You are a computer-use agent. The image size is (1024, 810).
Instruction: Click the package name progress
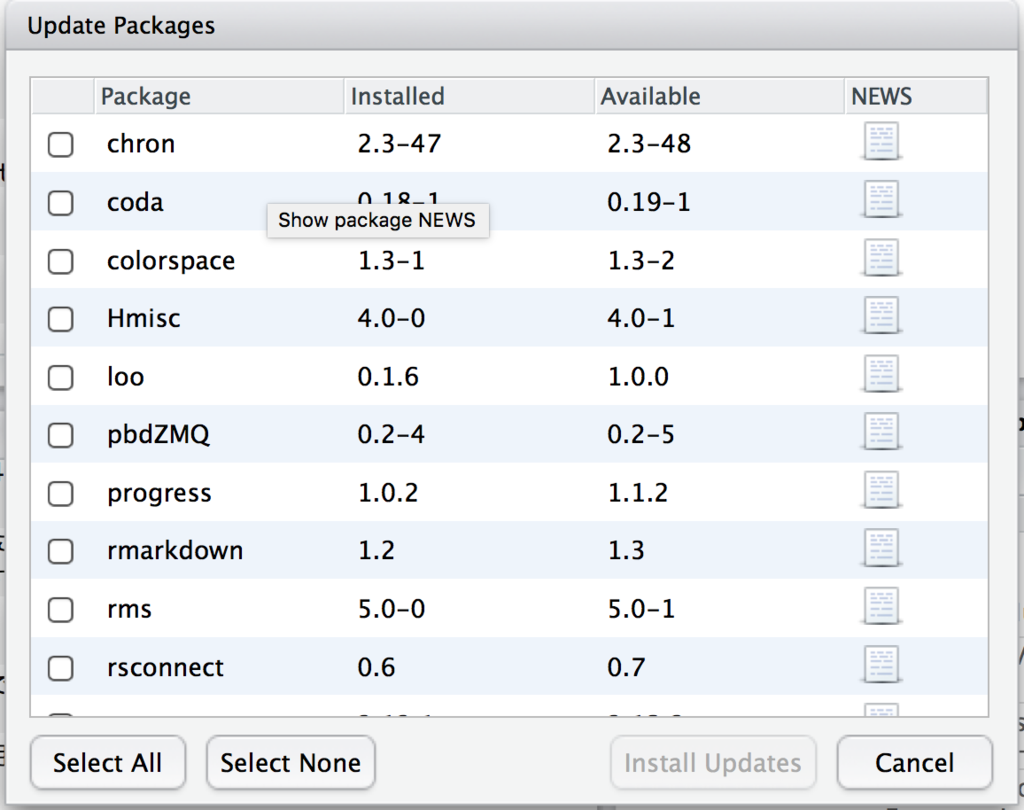159,493
